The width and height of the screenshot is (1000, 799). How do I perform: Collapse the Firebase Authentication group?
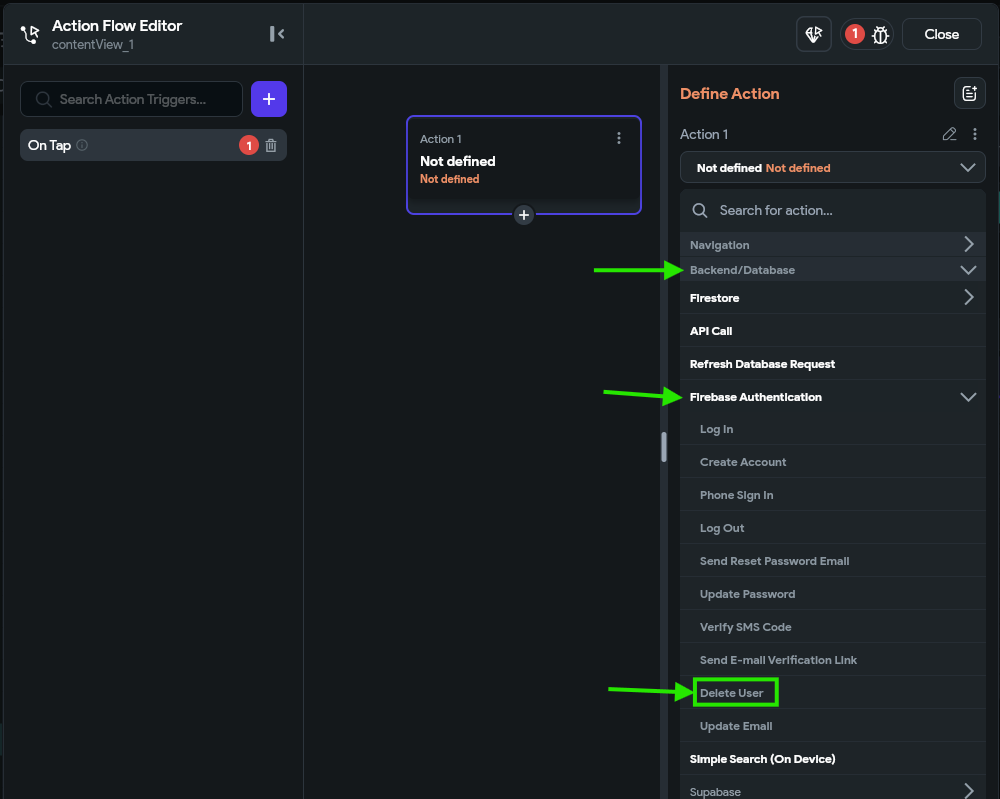(x=832, y=397)
